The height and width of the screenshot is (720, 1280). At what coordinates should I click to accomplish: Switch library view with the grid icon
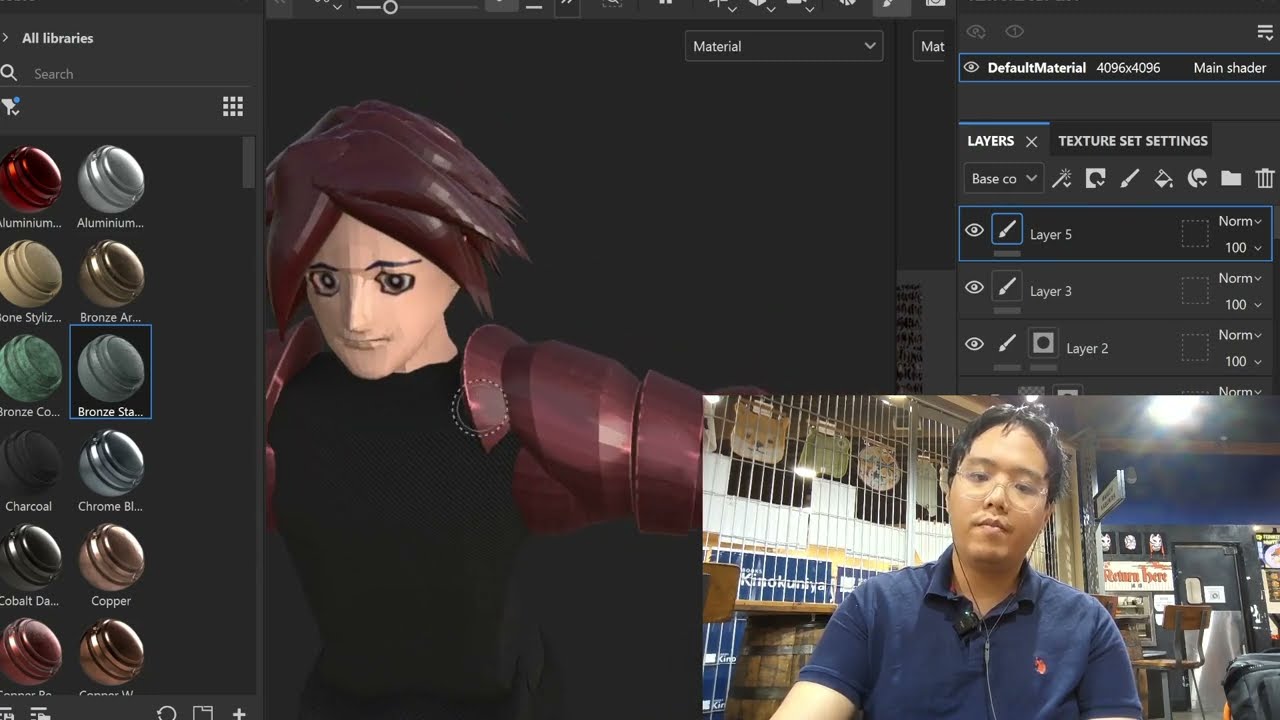(x=233, y=106)
